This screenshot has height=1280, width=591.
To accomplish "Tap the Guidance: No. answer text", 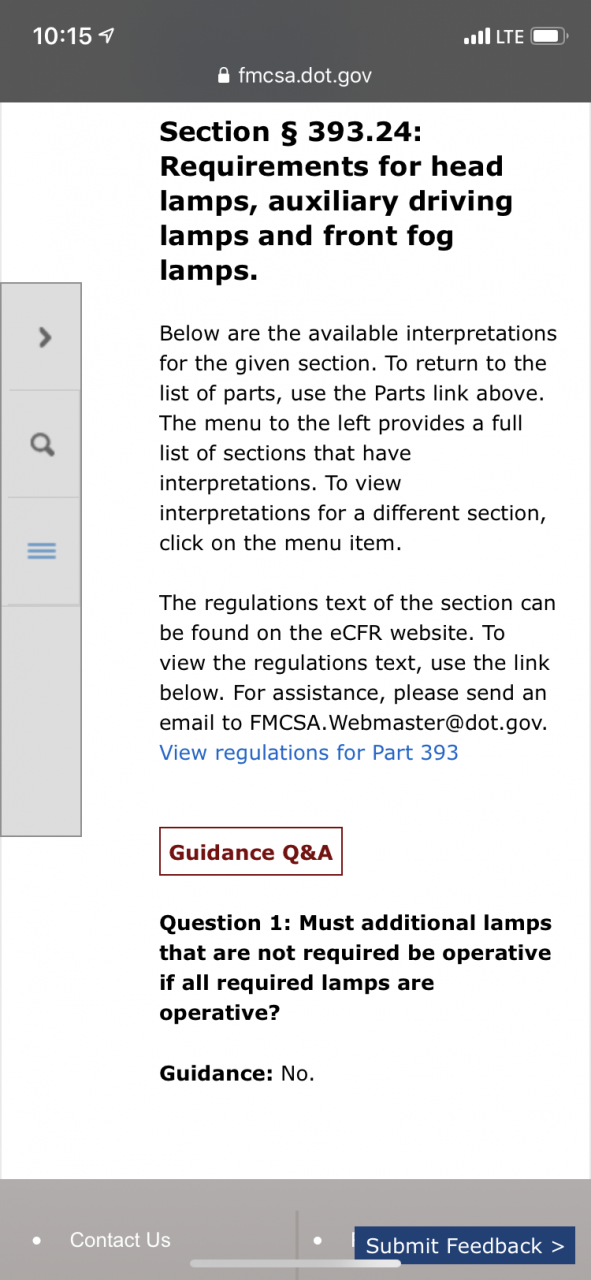I will tap(237, 1074).
